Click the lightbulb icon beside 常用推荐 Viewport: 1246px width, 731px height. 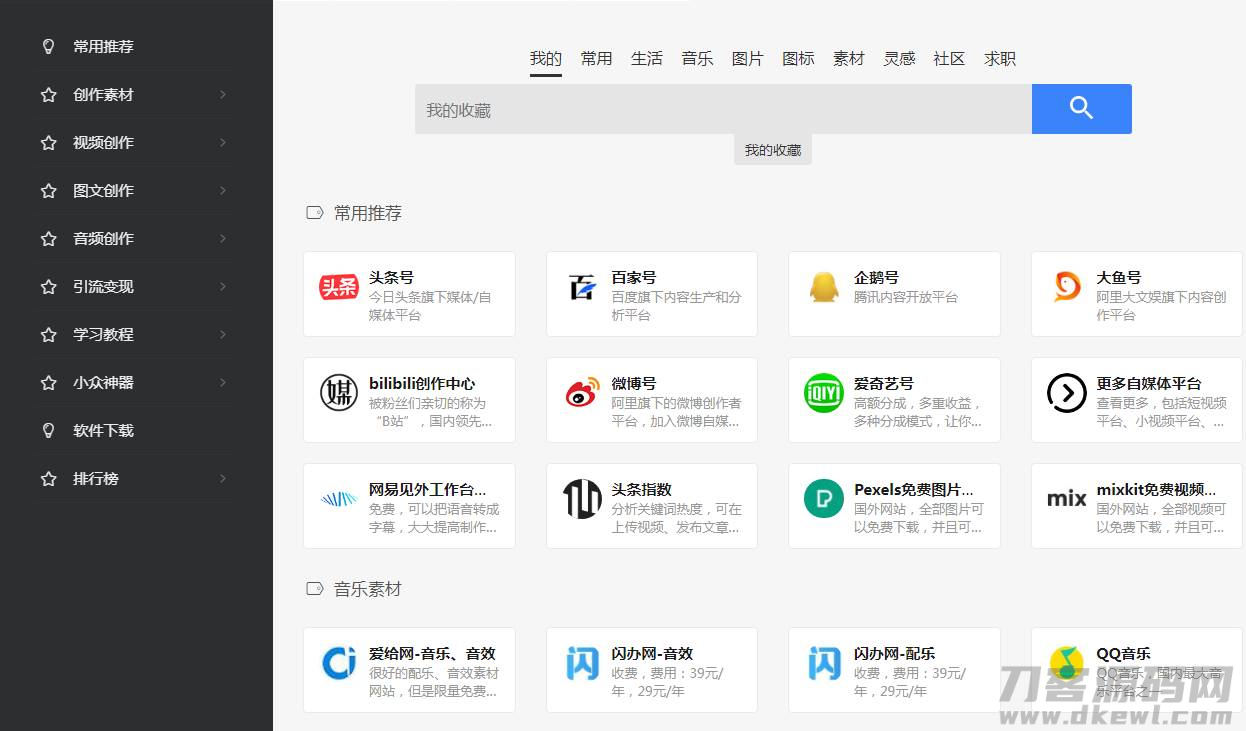[48, 46]
